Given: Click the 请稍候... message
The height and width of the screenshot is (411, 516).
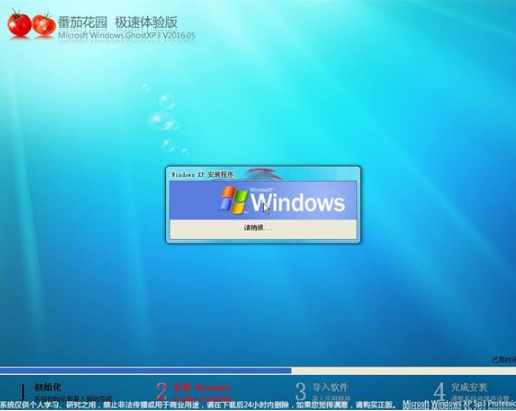Looking at the screenshot, I should [x=258, y=228].
